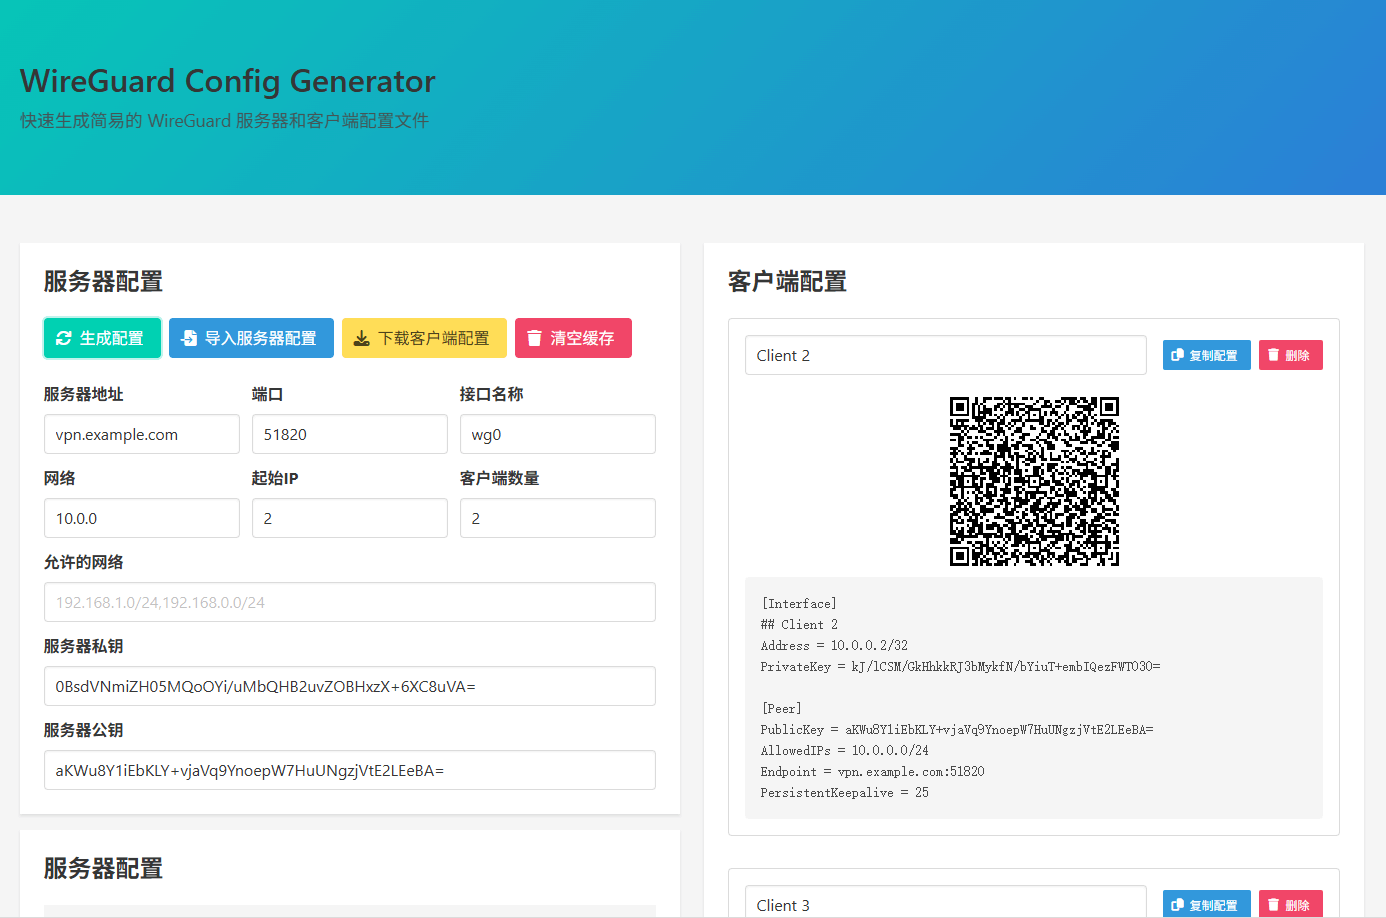
Task: Click Client 2's QR code image
Action: click(1034, 482)
